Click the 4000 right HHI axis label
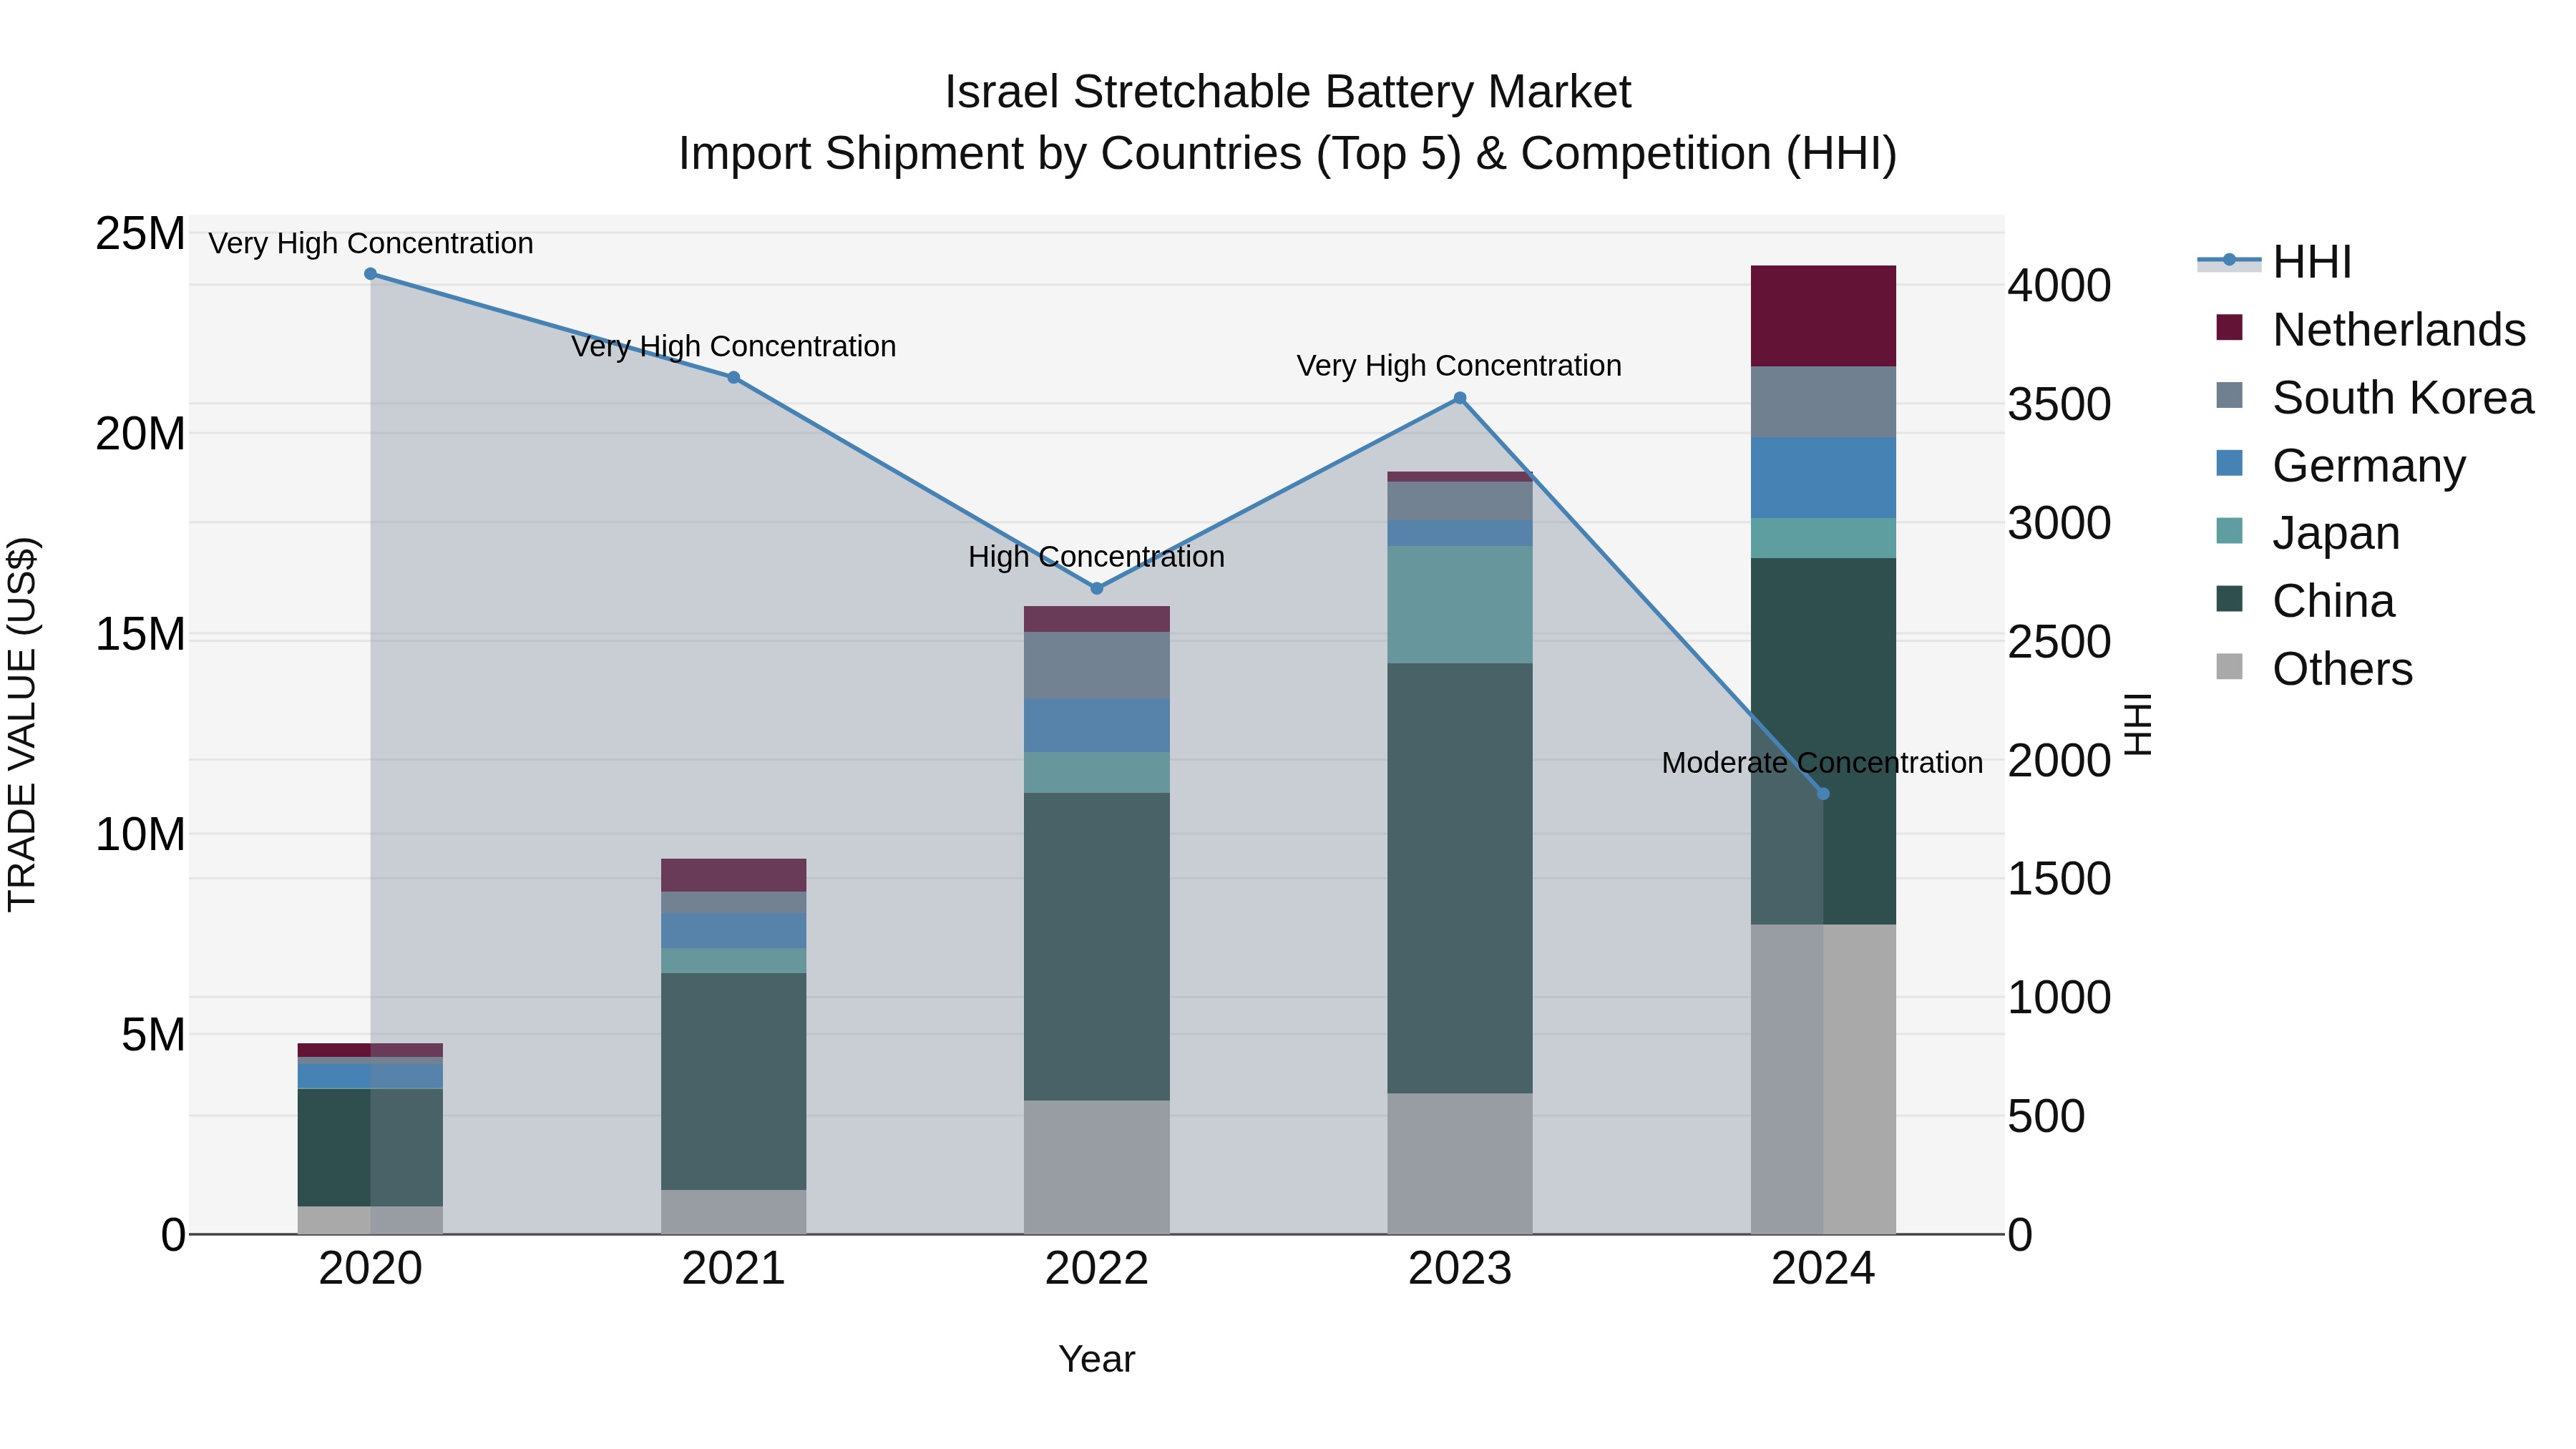 [2060, 286]
